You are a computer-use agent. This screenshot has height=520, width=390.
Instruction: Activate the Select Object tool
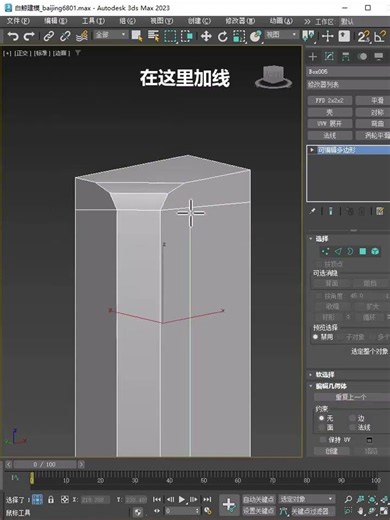[137, 36]
